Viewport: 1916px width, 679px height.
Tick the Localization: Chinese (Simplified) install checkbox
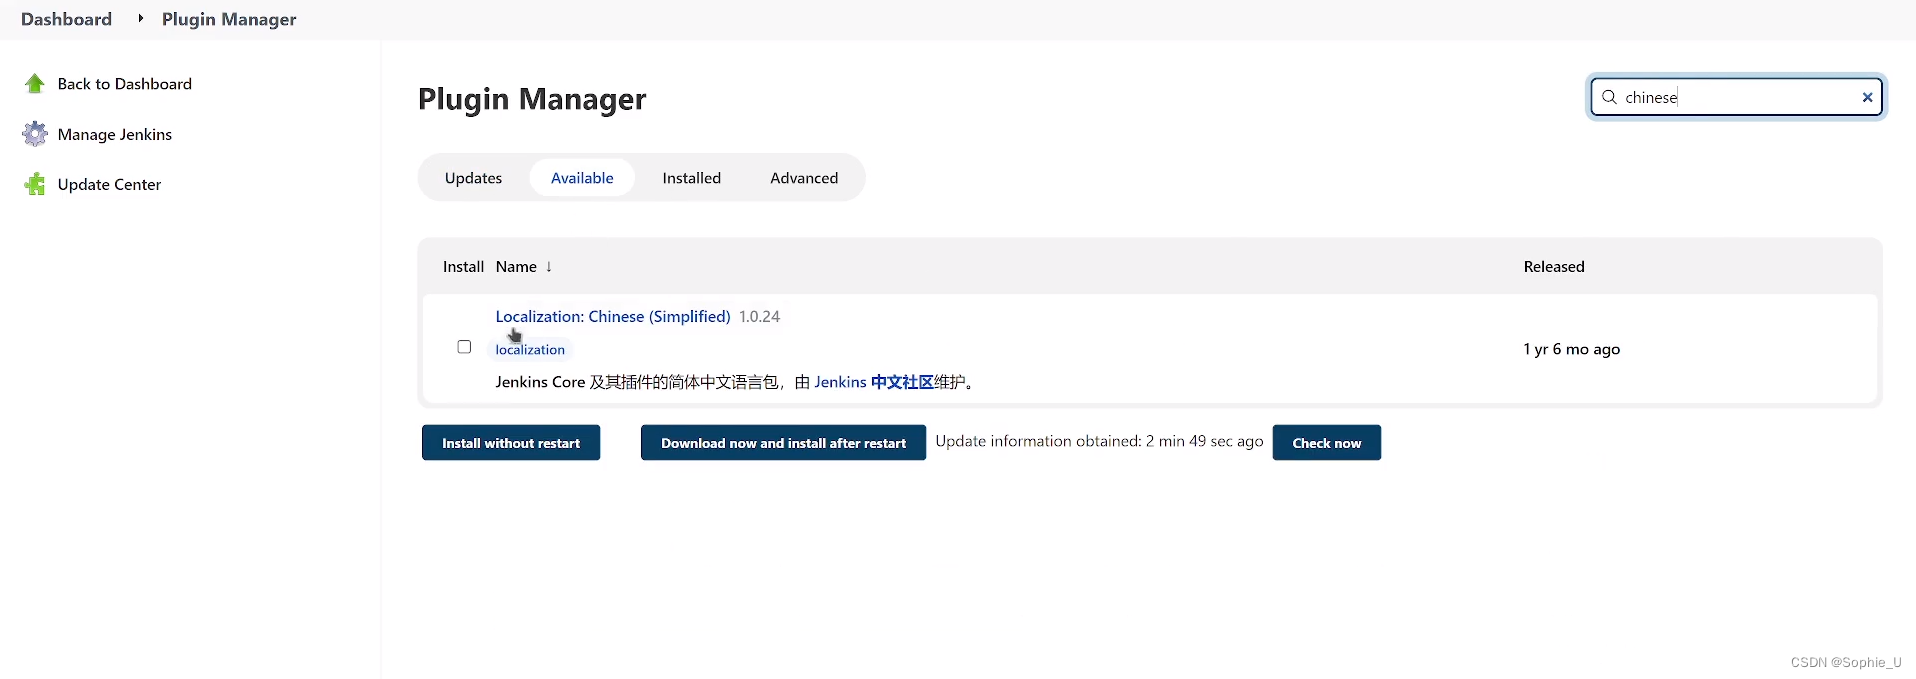[464, 347]
